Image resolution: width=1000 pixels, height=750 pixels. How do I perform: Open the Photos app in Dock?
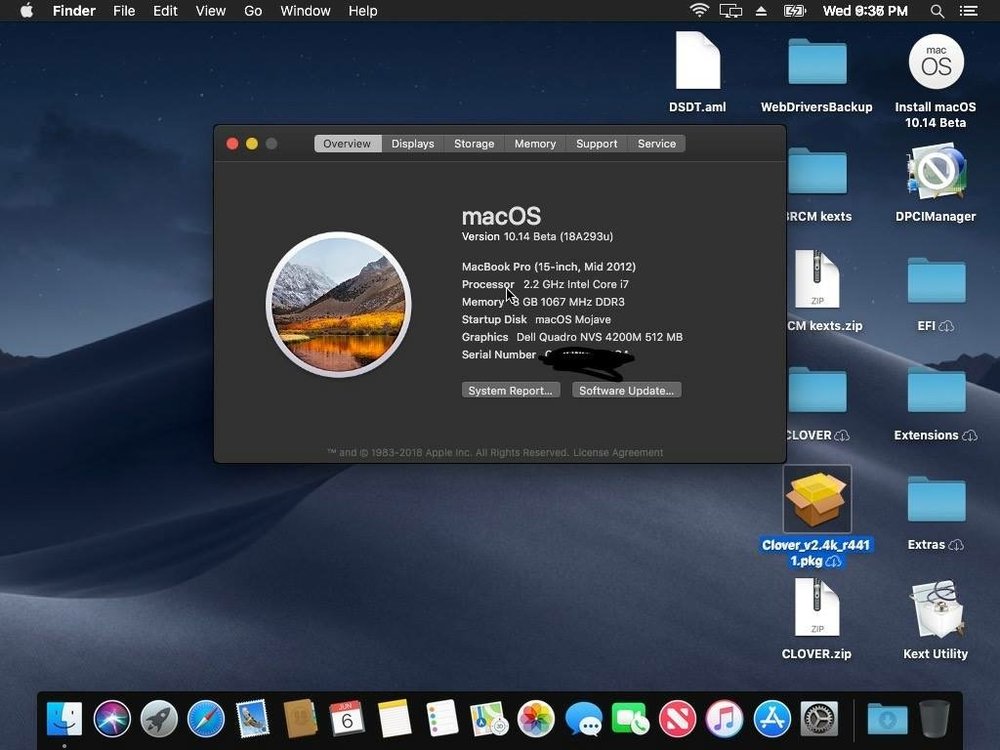click(x=536, y=718)
